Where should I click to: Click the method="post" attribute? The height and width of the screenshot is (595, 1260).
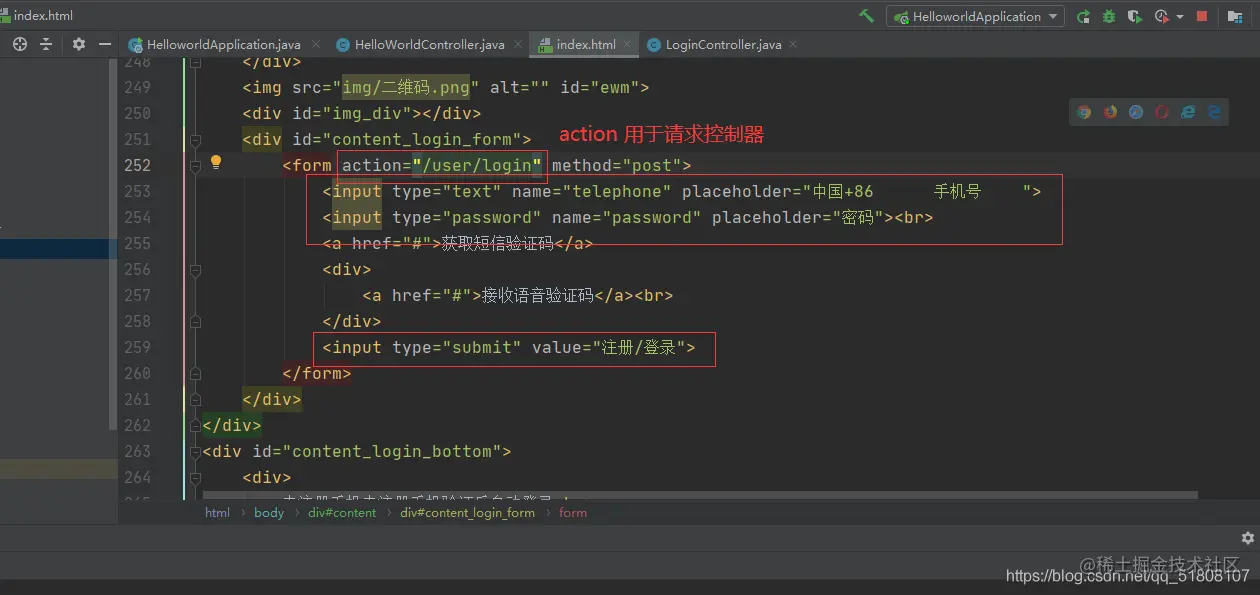[x=616, y=166]
